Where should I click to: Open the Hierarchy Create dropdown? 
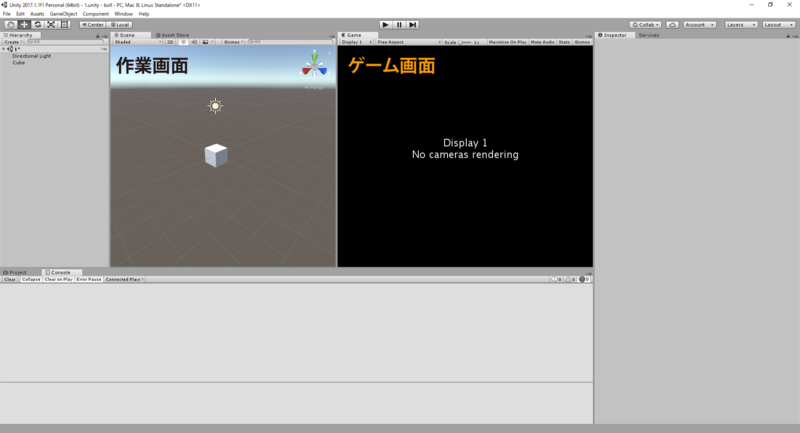coord(13,42)
